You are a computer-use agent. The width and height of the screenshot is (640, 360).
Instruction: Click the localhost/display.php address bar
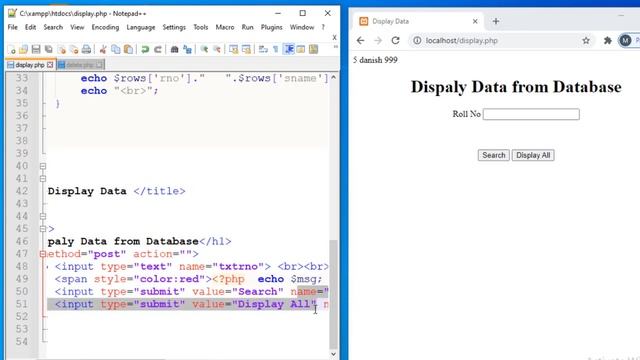coord(501,40)
